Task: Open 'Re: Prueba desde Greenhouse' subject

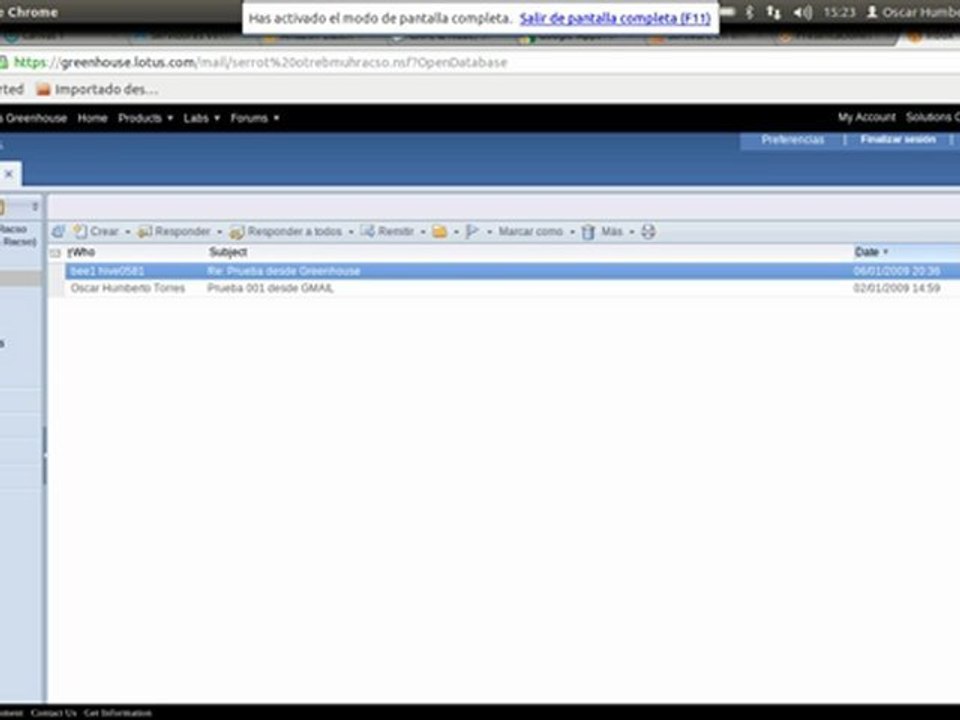Action: (283, 271)
